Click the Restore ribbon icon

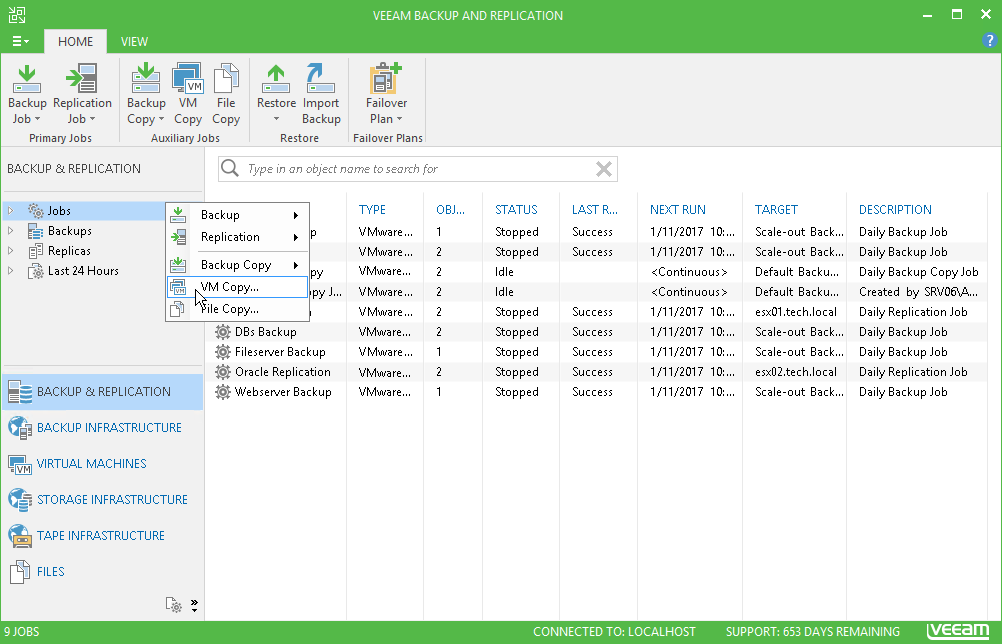[276, 79]
